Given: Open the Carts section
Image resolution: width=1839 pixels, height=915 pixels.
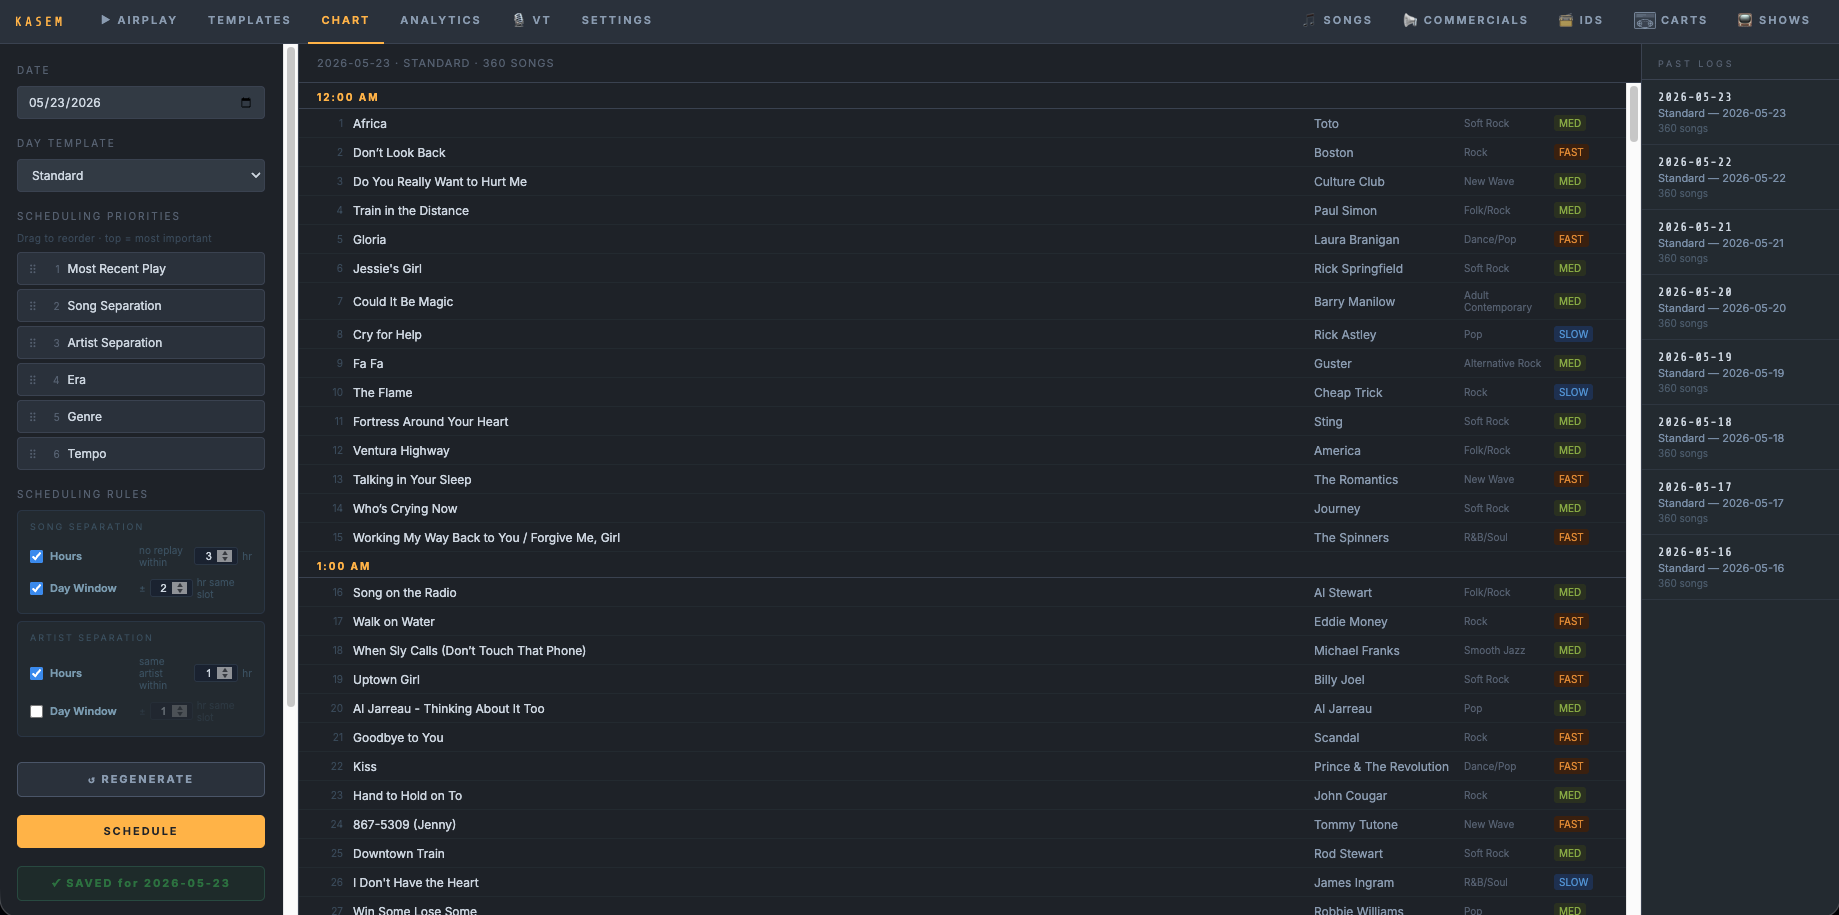Looking at the screenshot, I should point(1670,20).
